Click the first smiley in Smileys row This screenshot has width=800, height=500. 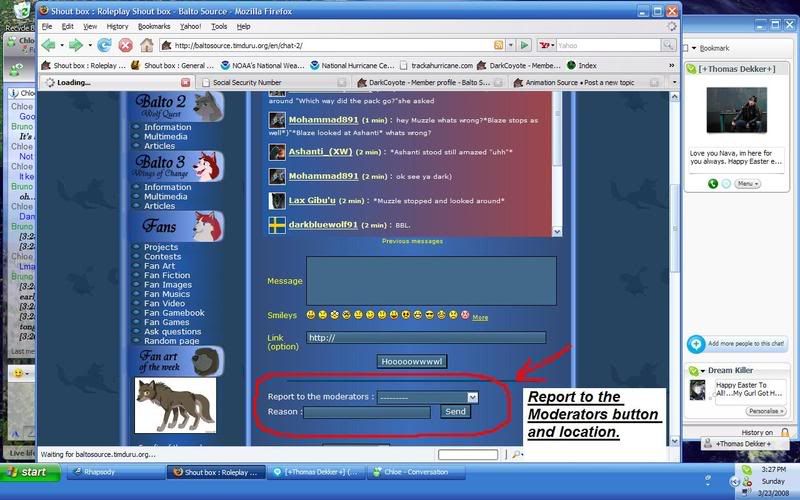tap(310, 315)
